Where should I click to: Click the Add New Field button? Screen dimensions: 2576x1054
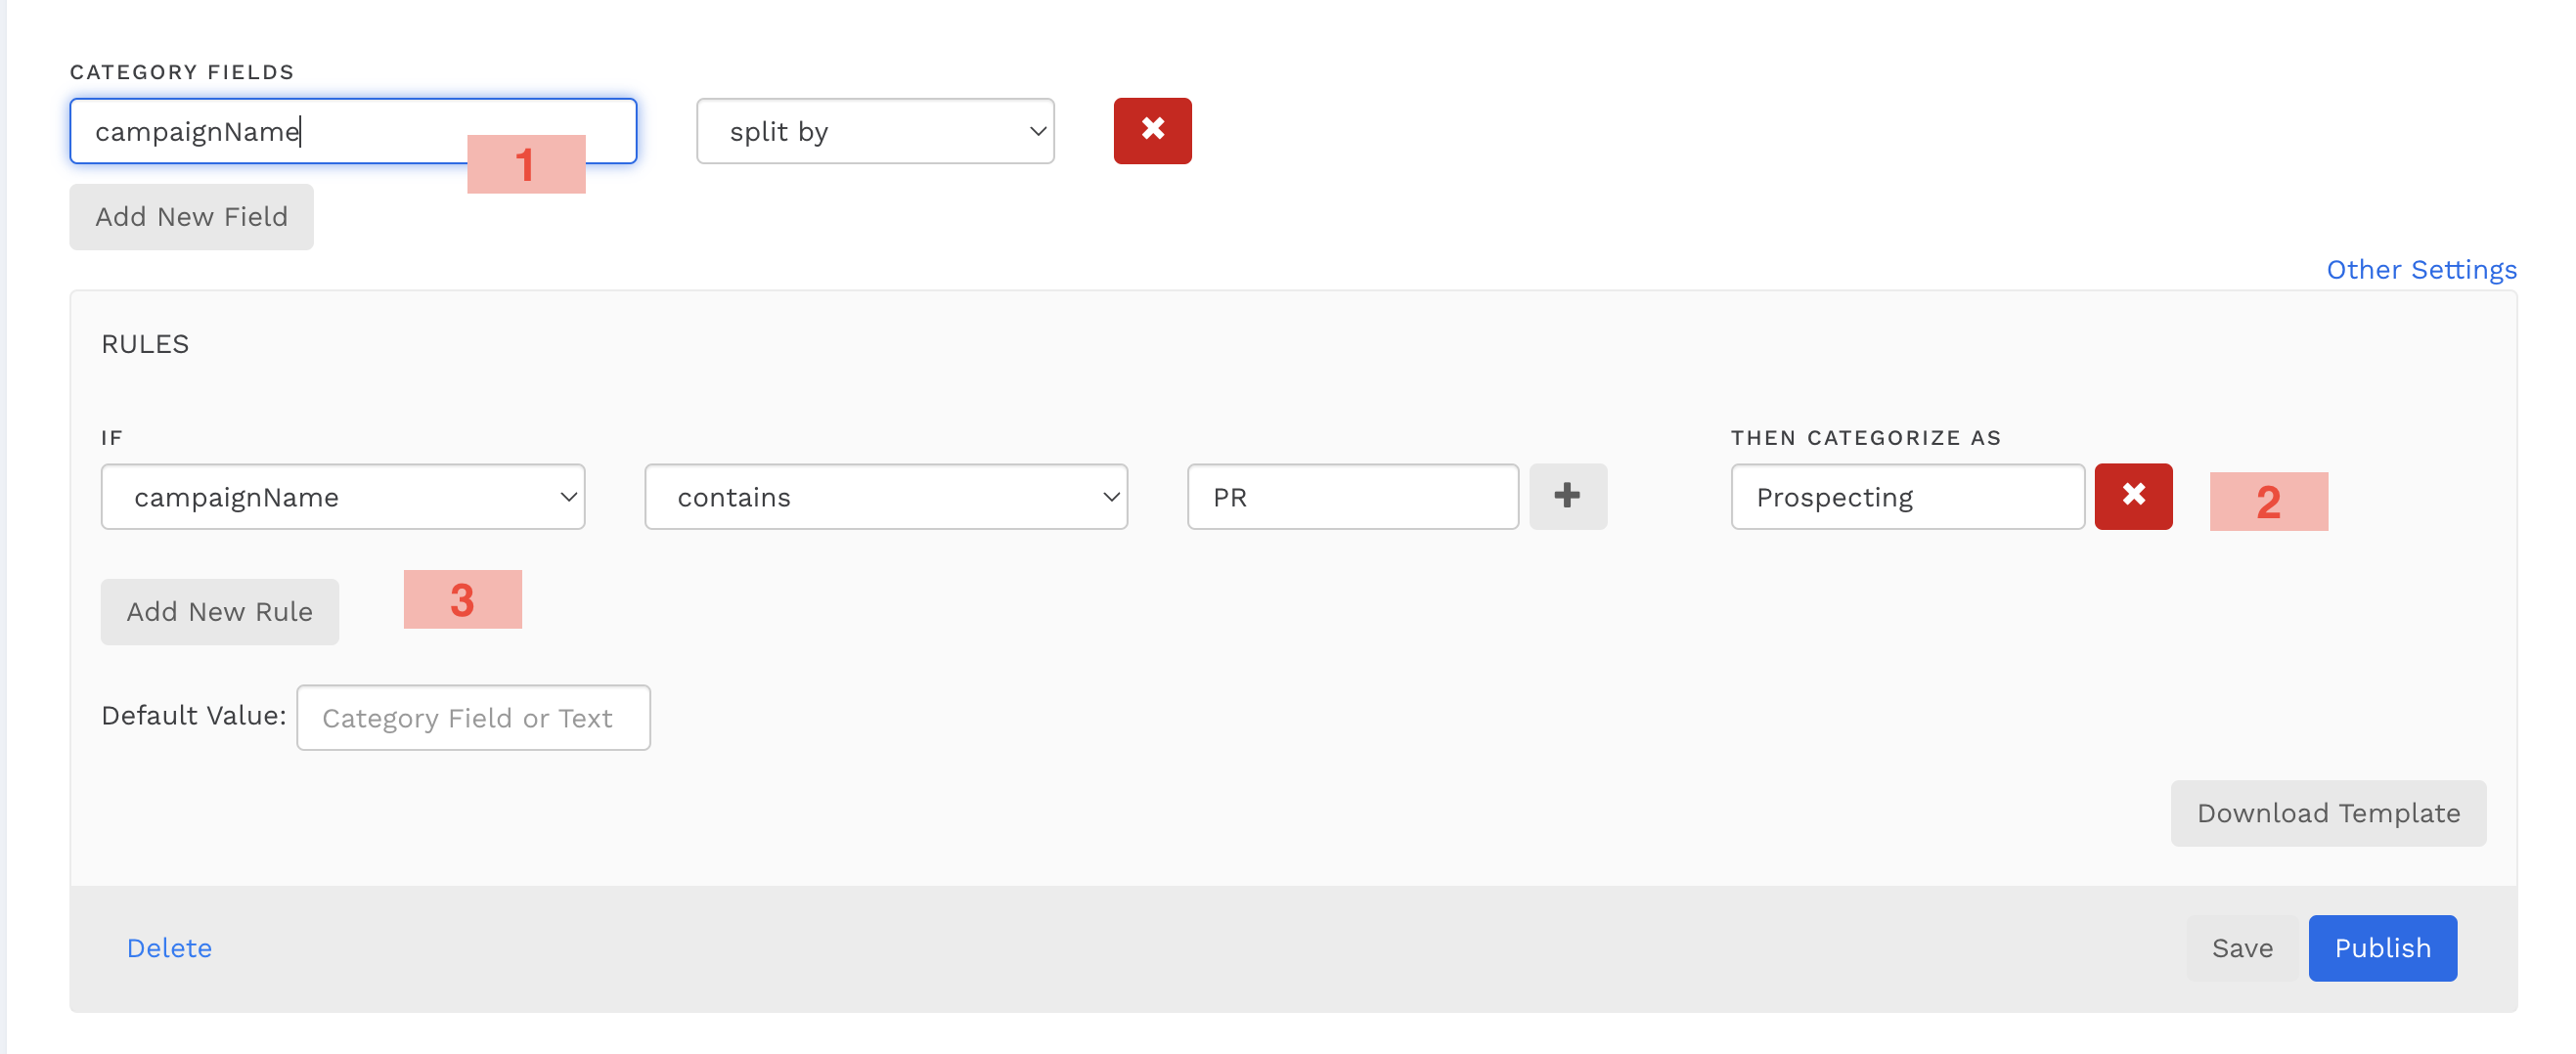pyautogui.click(x=191, y=216)
